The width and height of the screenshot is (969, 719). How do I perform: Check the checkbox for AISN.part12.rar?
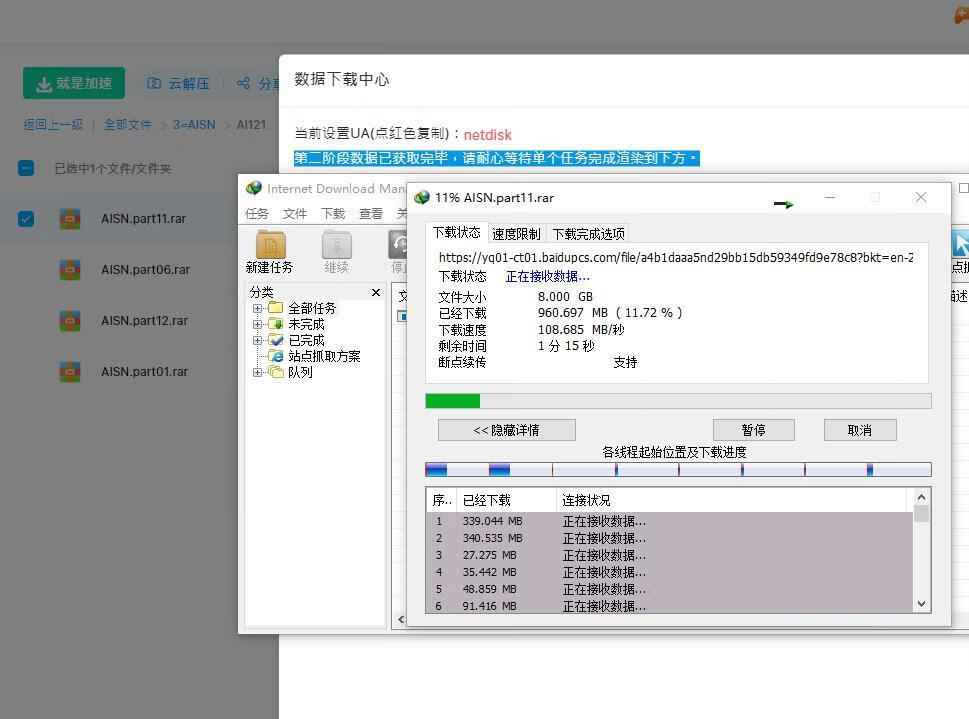click(25, 320)
